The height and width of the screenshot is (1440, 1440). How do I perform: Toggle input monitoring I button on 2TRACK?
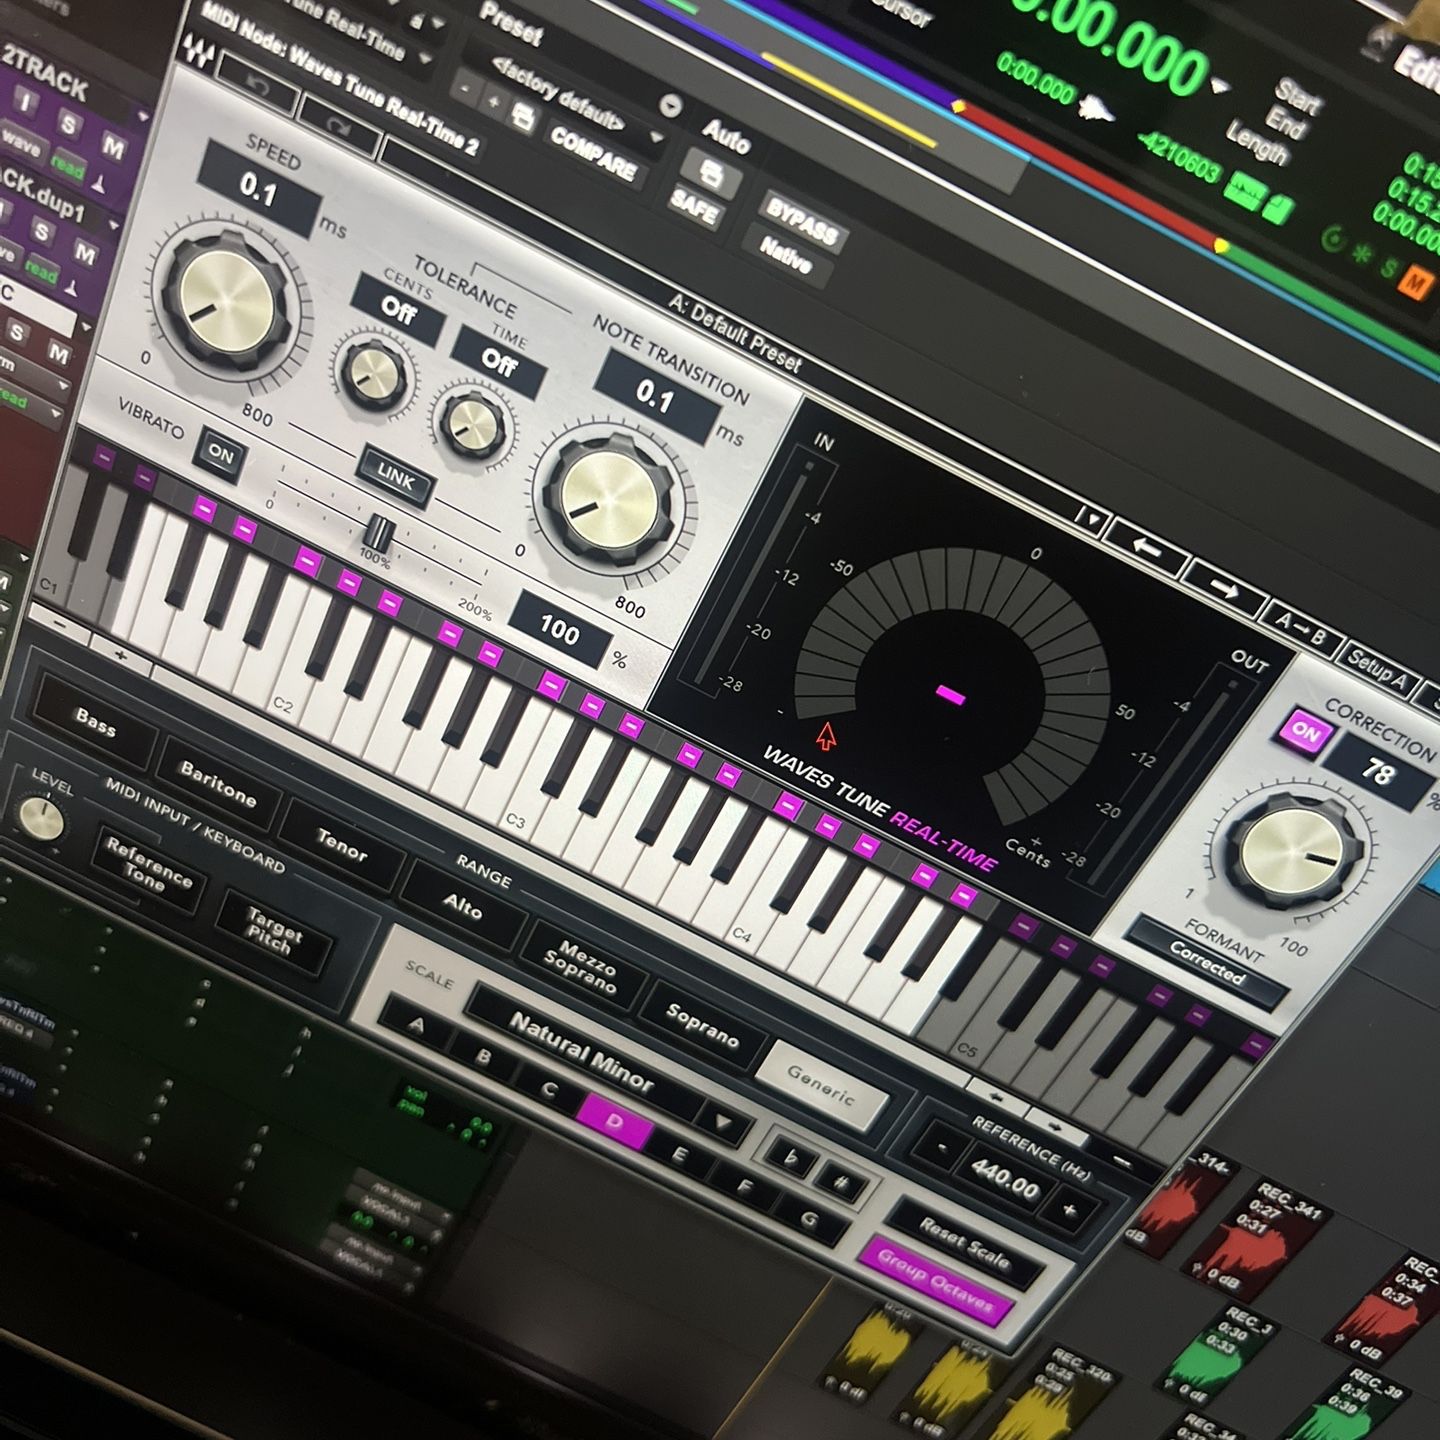tap(24, 103)
